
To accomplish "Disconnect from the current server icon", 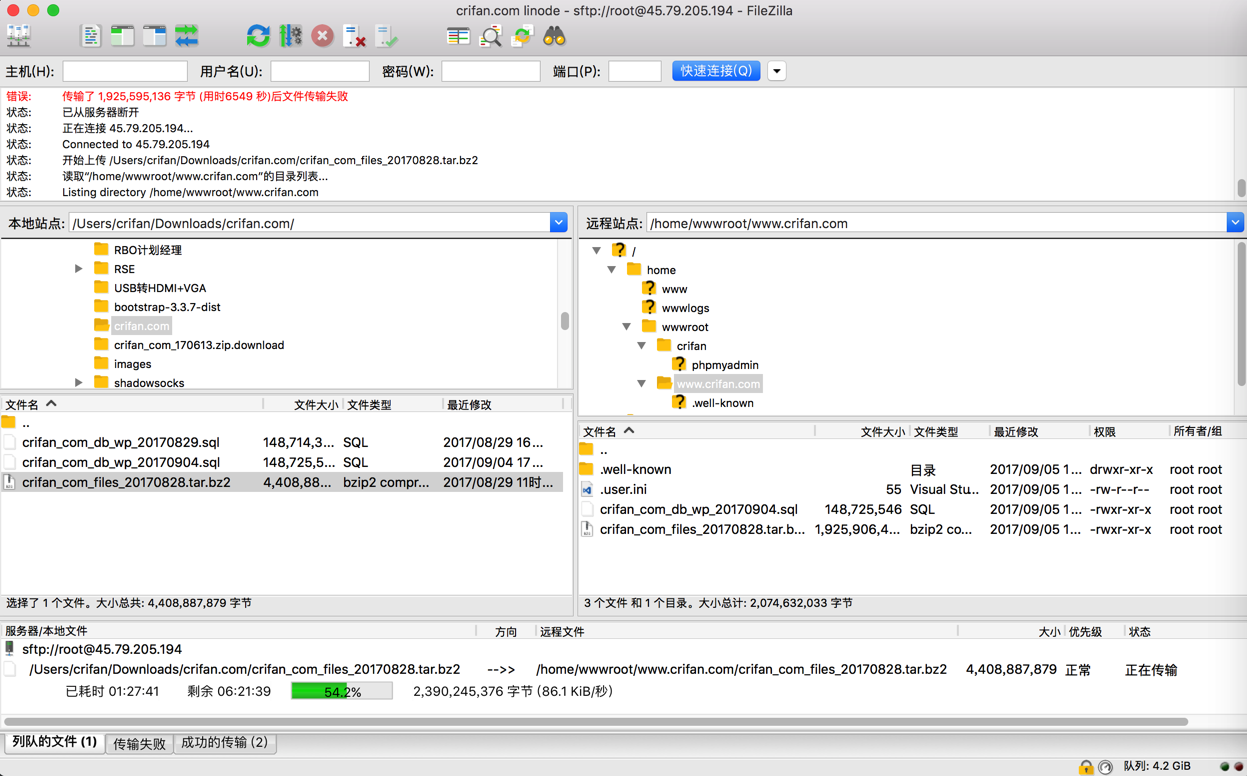I will click(354, 36).
